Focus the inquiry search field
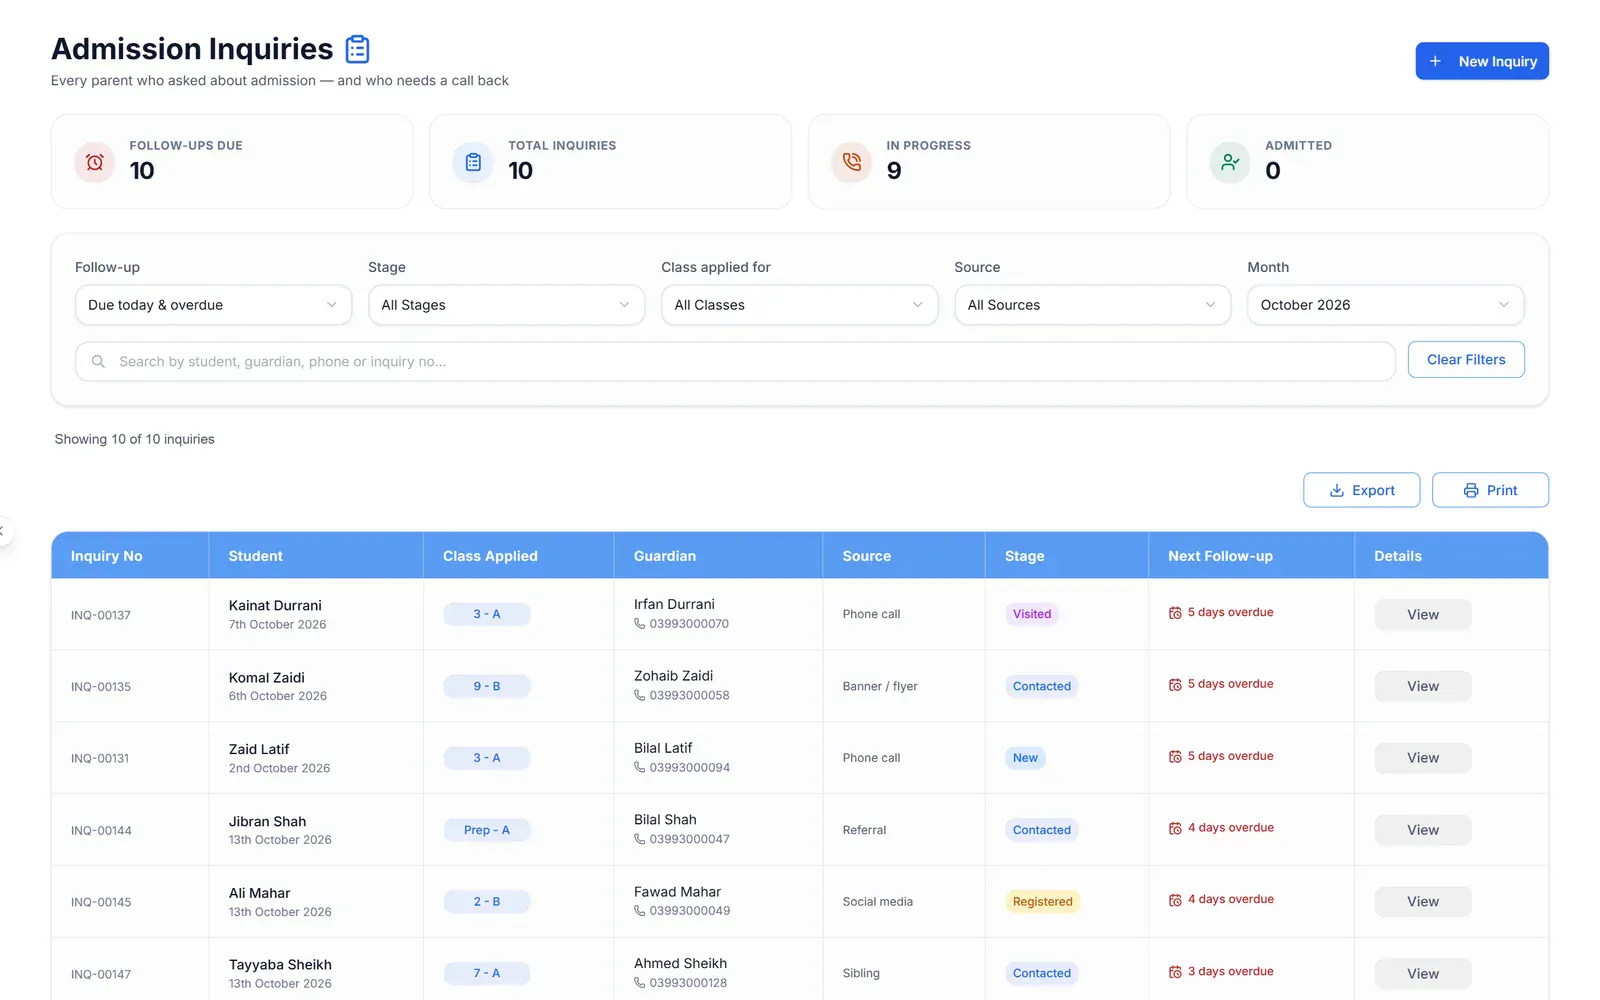 (x=735, y=361)
